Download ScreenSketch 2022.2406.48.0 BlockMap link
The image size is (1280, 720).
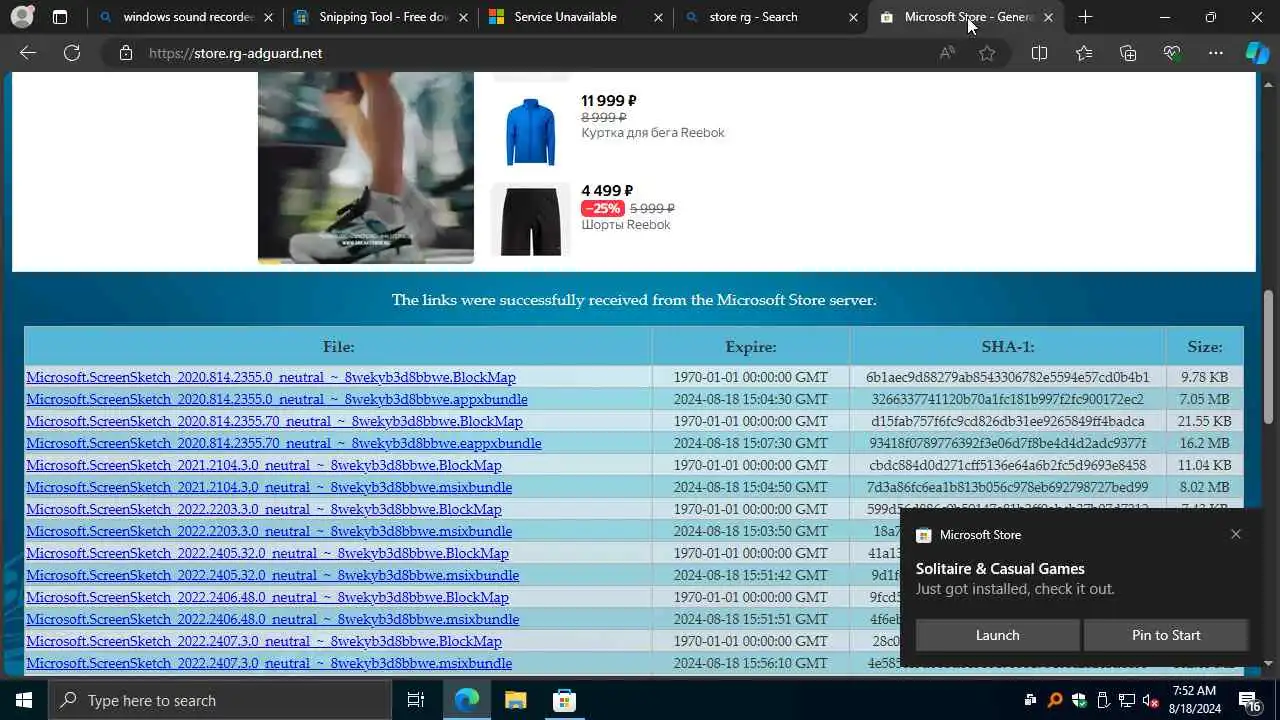(x=267, y=597)
